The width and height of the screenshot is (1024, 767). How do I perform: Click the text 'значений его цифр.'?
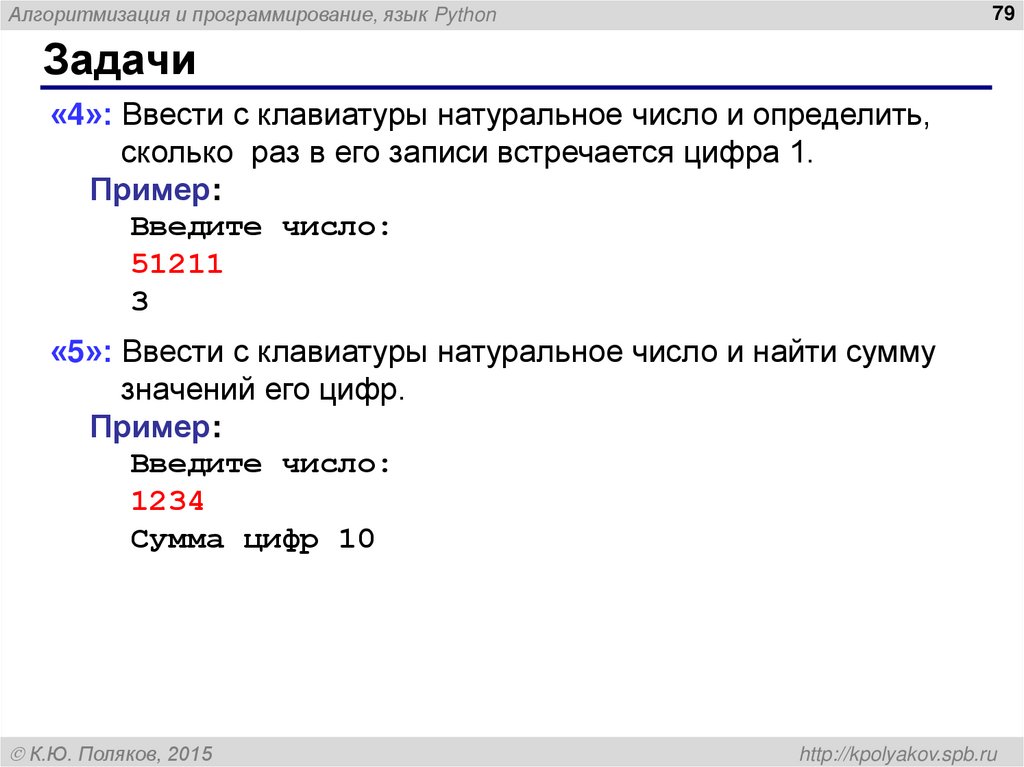coord(263,390)
